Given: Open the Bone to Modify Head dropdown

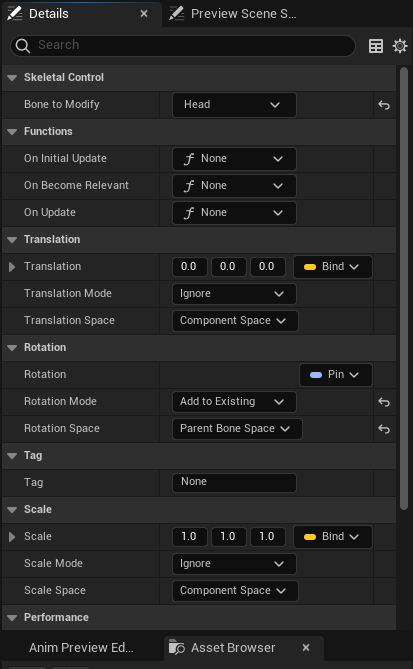Looking at the screenshot, I should point(234,105).
